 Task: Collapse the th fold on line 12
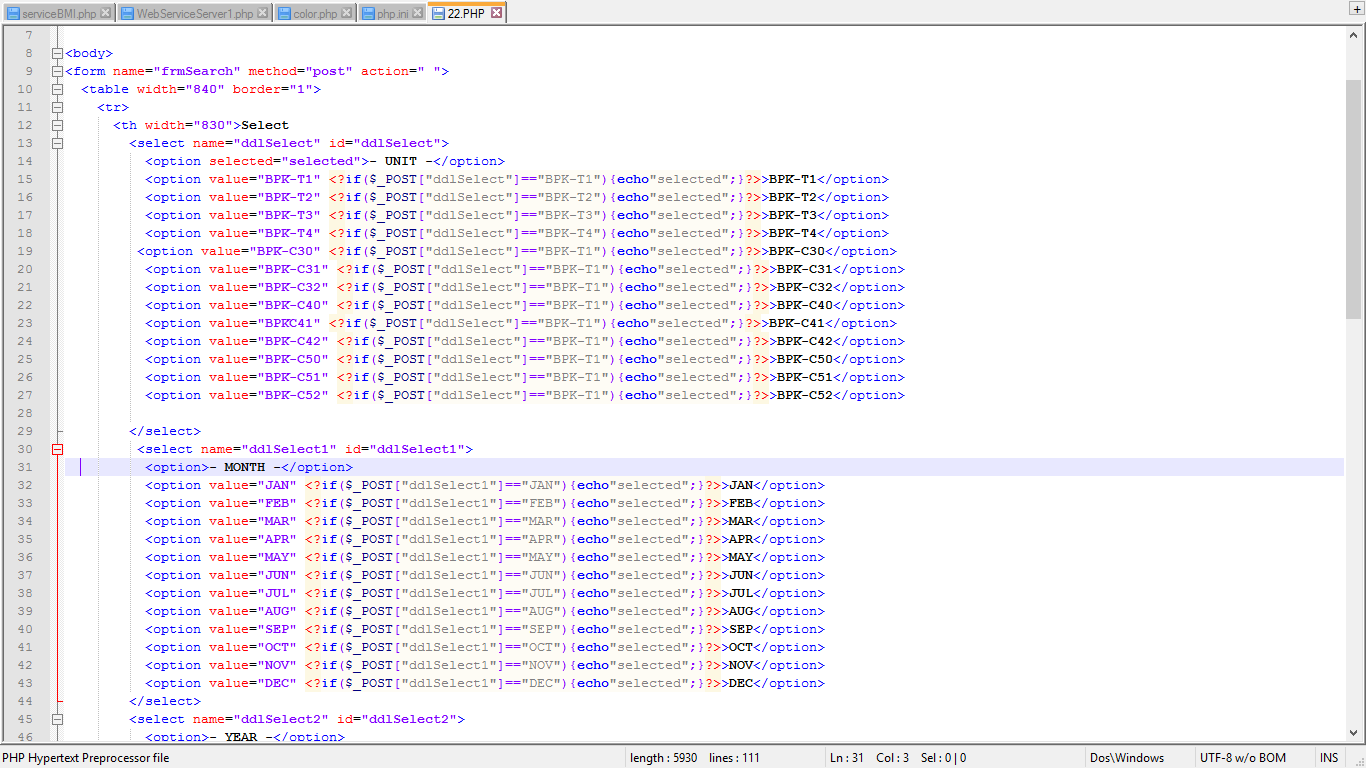(58, 125)
